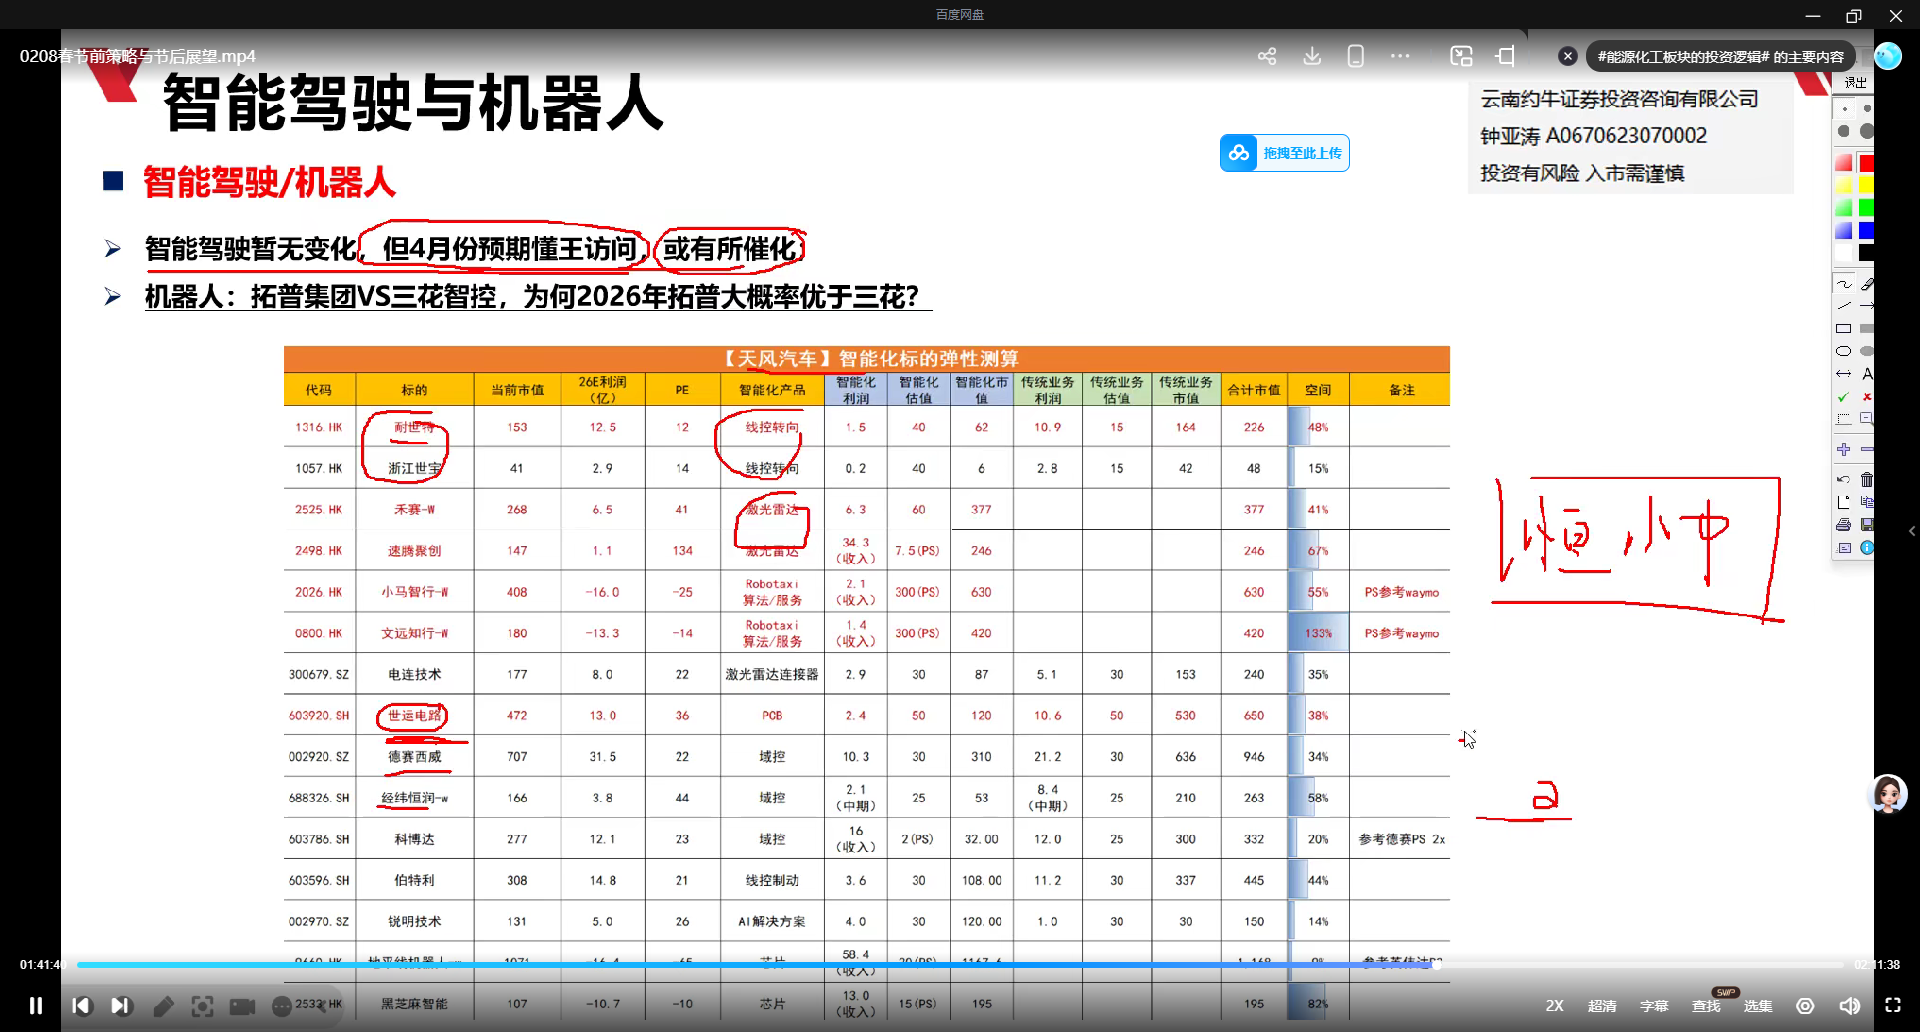Take a screenshot of the video frame
The image size is (1920, 1032).
pos(202,1006)
